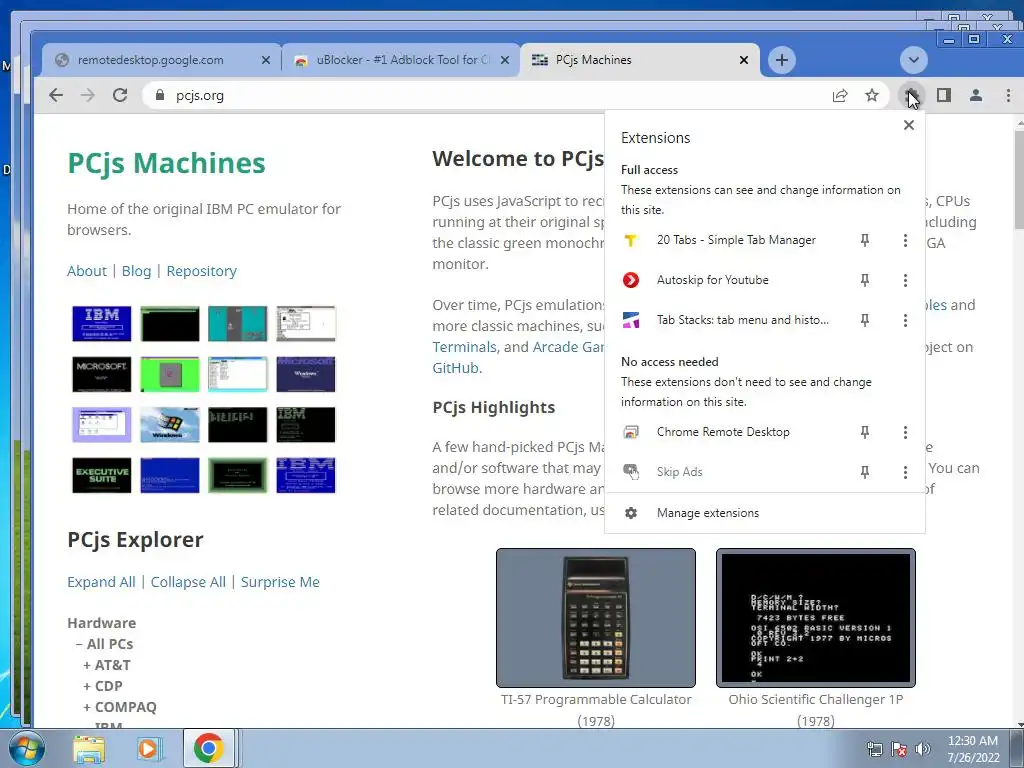Open the Chrome side panel icon
The height and width of the screenshot is (768, 1024).
(944, 95)
